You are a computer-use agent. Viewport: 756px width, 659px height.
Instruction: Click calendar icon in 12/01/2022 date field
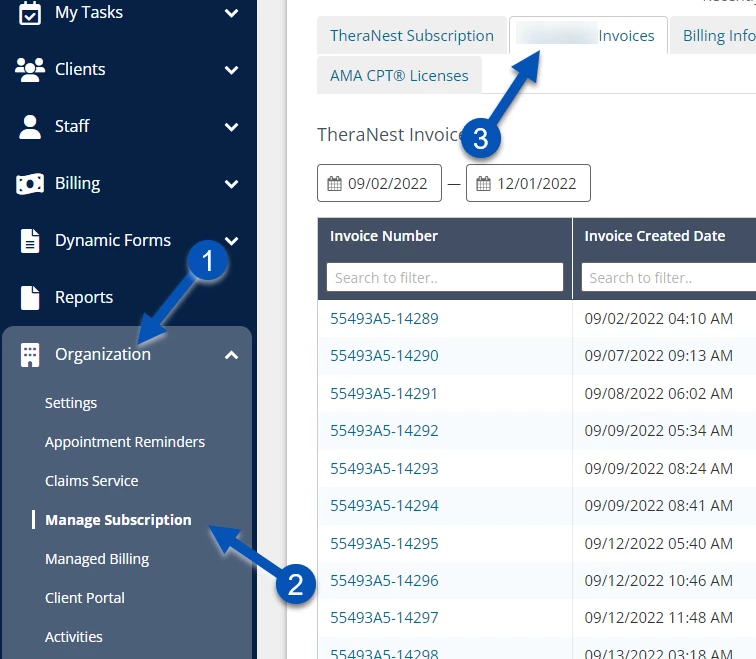pyautogui.click(x=483, y=184)
